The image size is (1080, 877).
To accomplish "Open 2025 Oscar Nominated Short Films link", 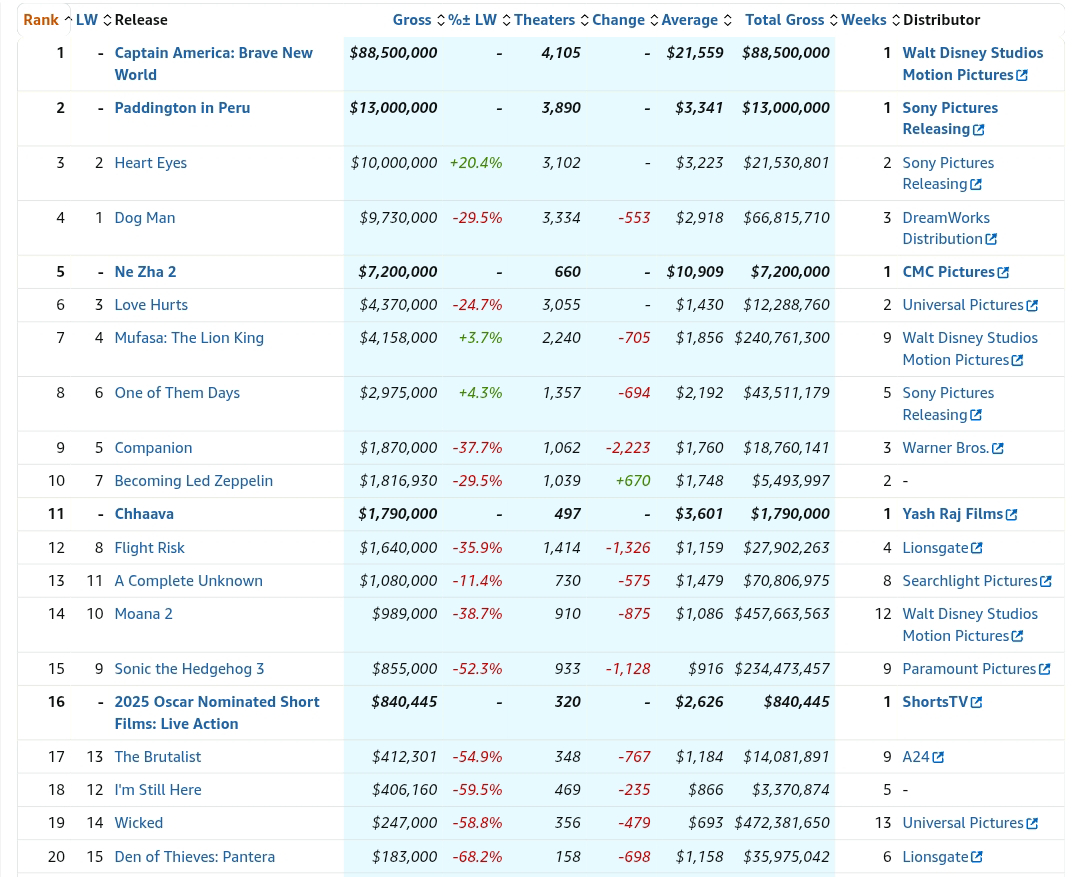I will pos(217,713).
